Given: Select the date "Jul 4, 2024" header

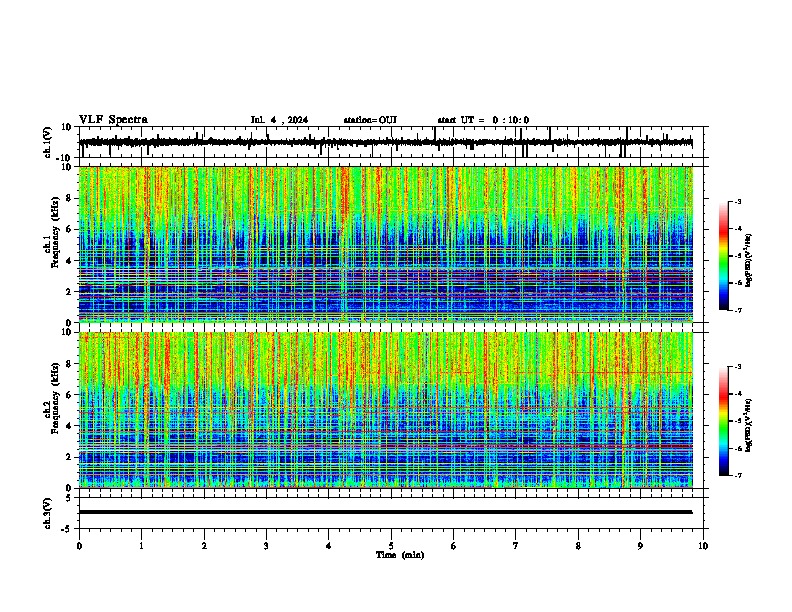Looking at the screenshot, I should coord(279,120).
